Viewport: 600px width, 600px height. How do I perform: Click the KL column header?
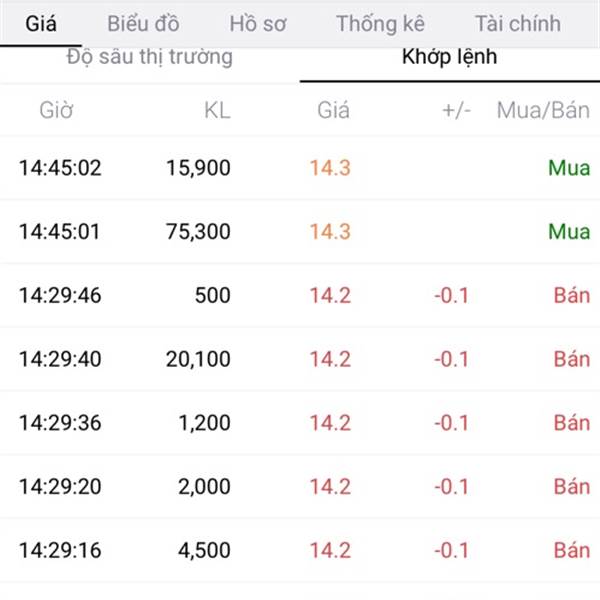216,110
